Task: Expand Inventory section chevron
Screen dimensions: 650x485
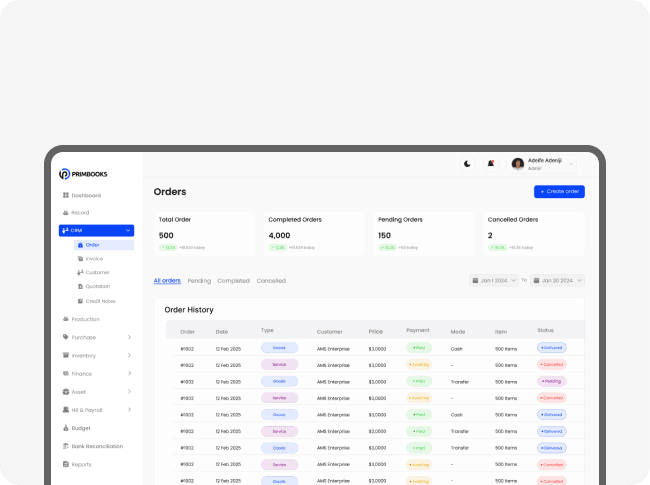Action: point(129,355)
